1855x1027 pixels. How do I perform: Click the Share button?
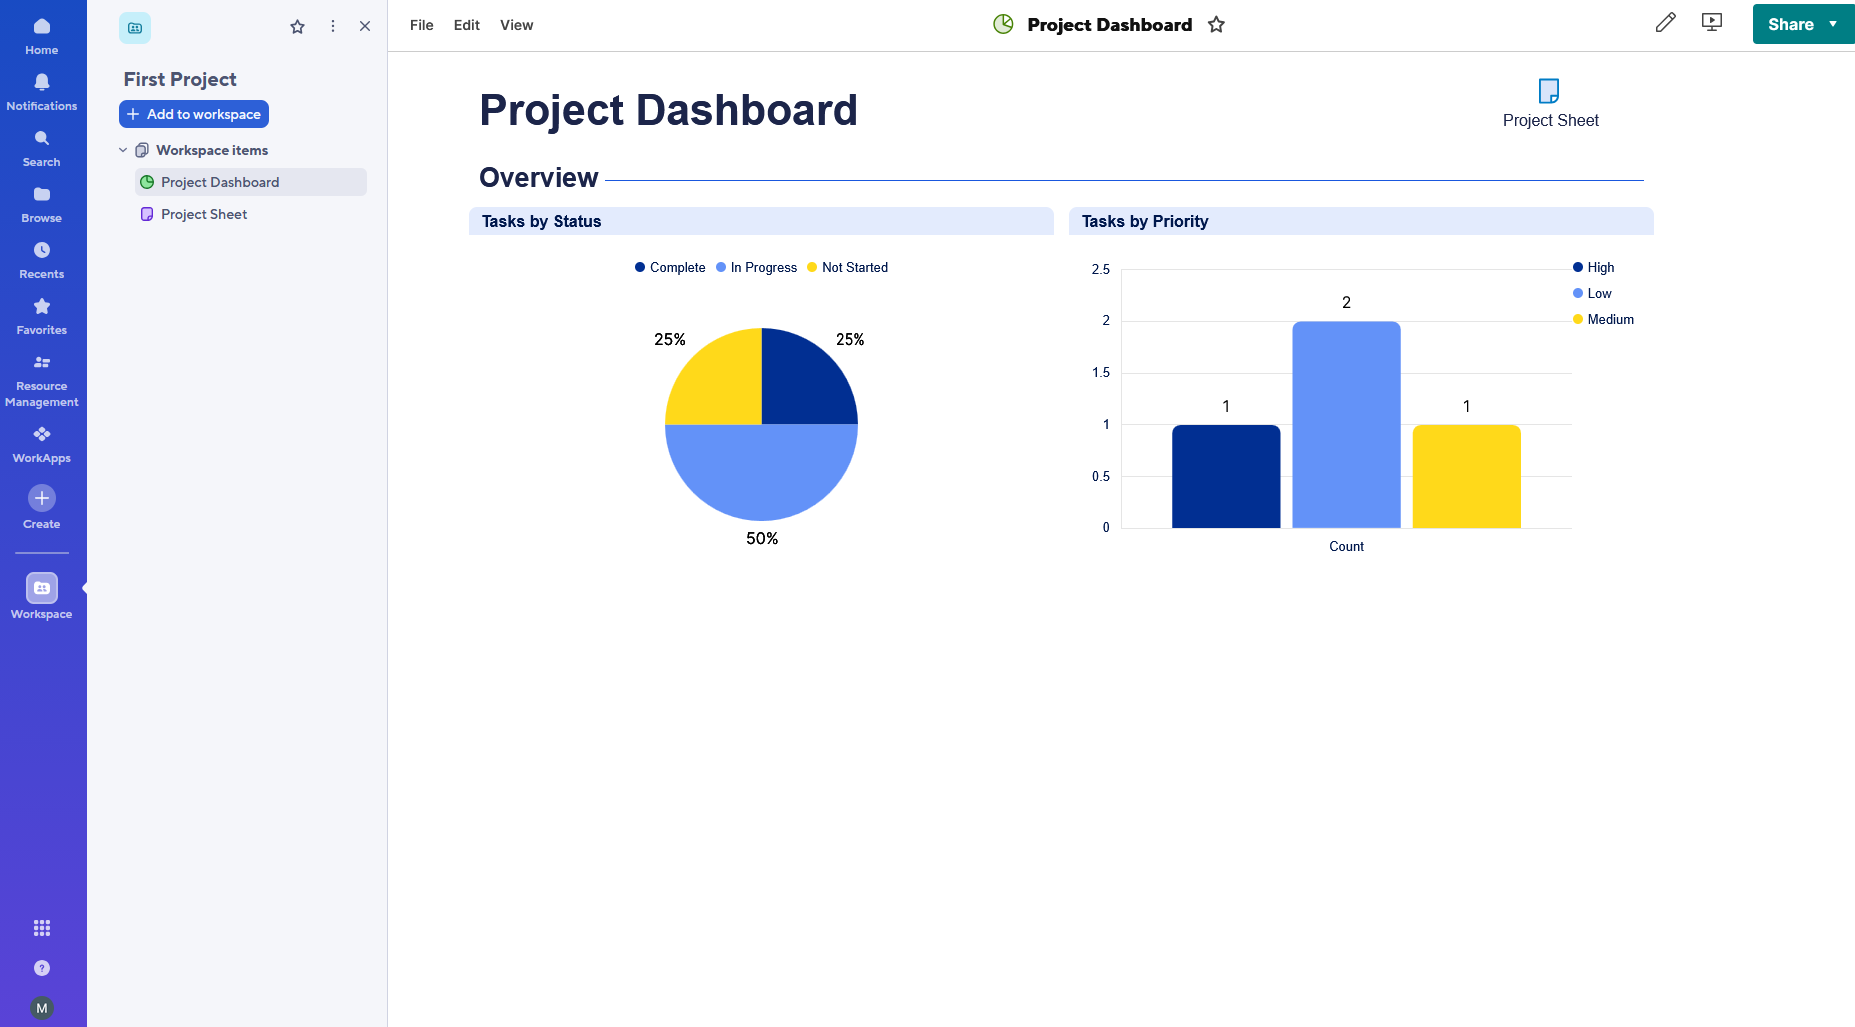pos(1790,24)
